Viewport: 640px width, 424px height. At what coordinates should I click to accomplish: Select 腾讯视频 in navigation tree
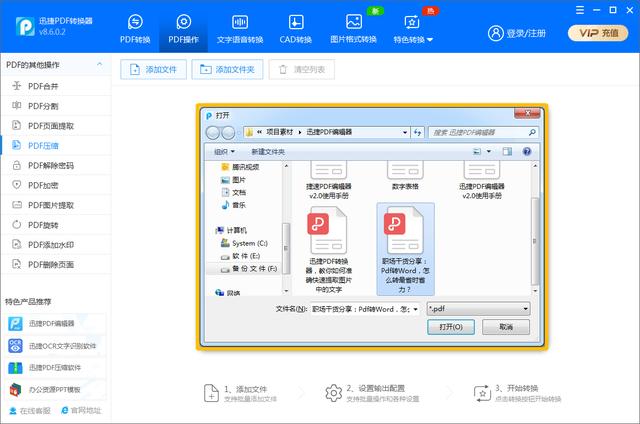[x=240, y=167]
